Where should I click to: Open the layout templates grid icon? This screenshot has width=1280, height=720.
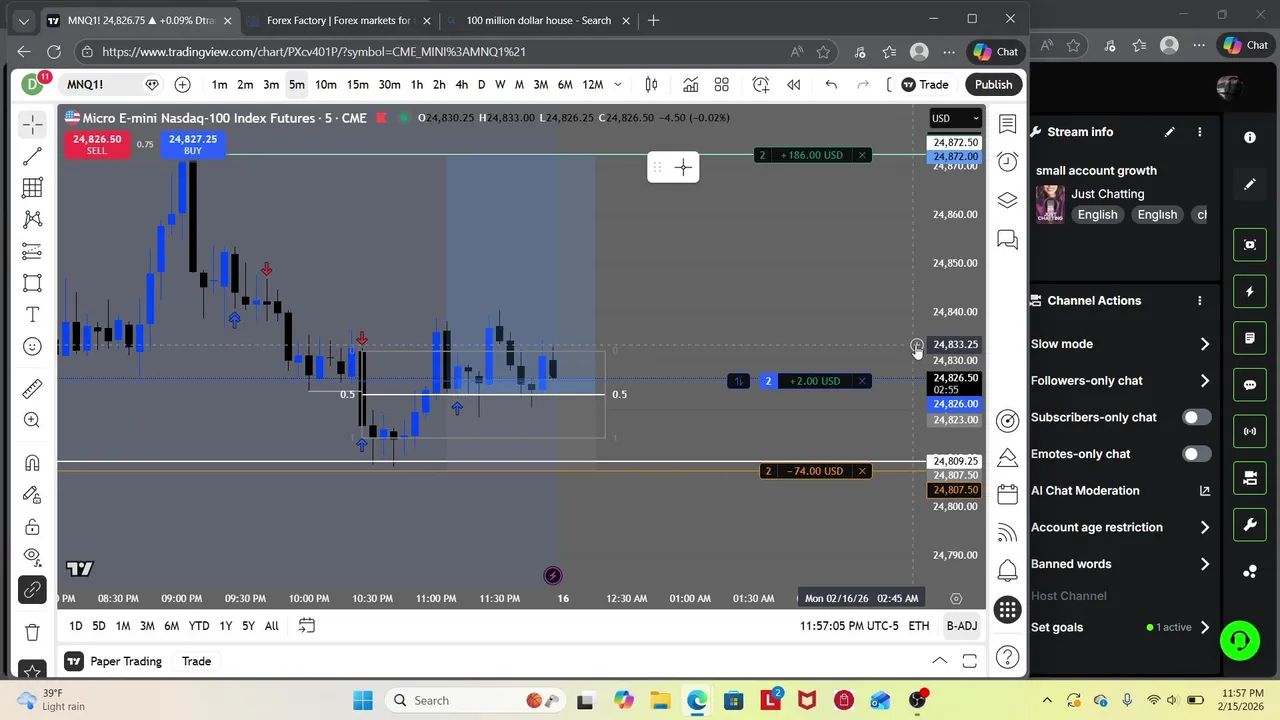[x=721, y=85]
